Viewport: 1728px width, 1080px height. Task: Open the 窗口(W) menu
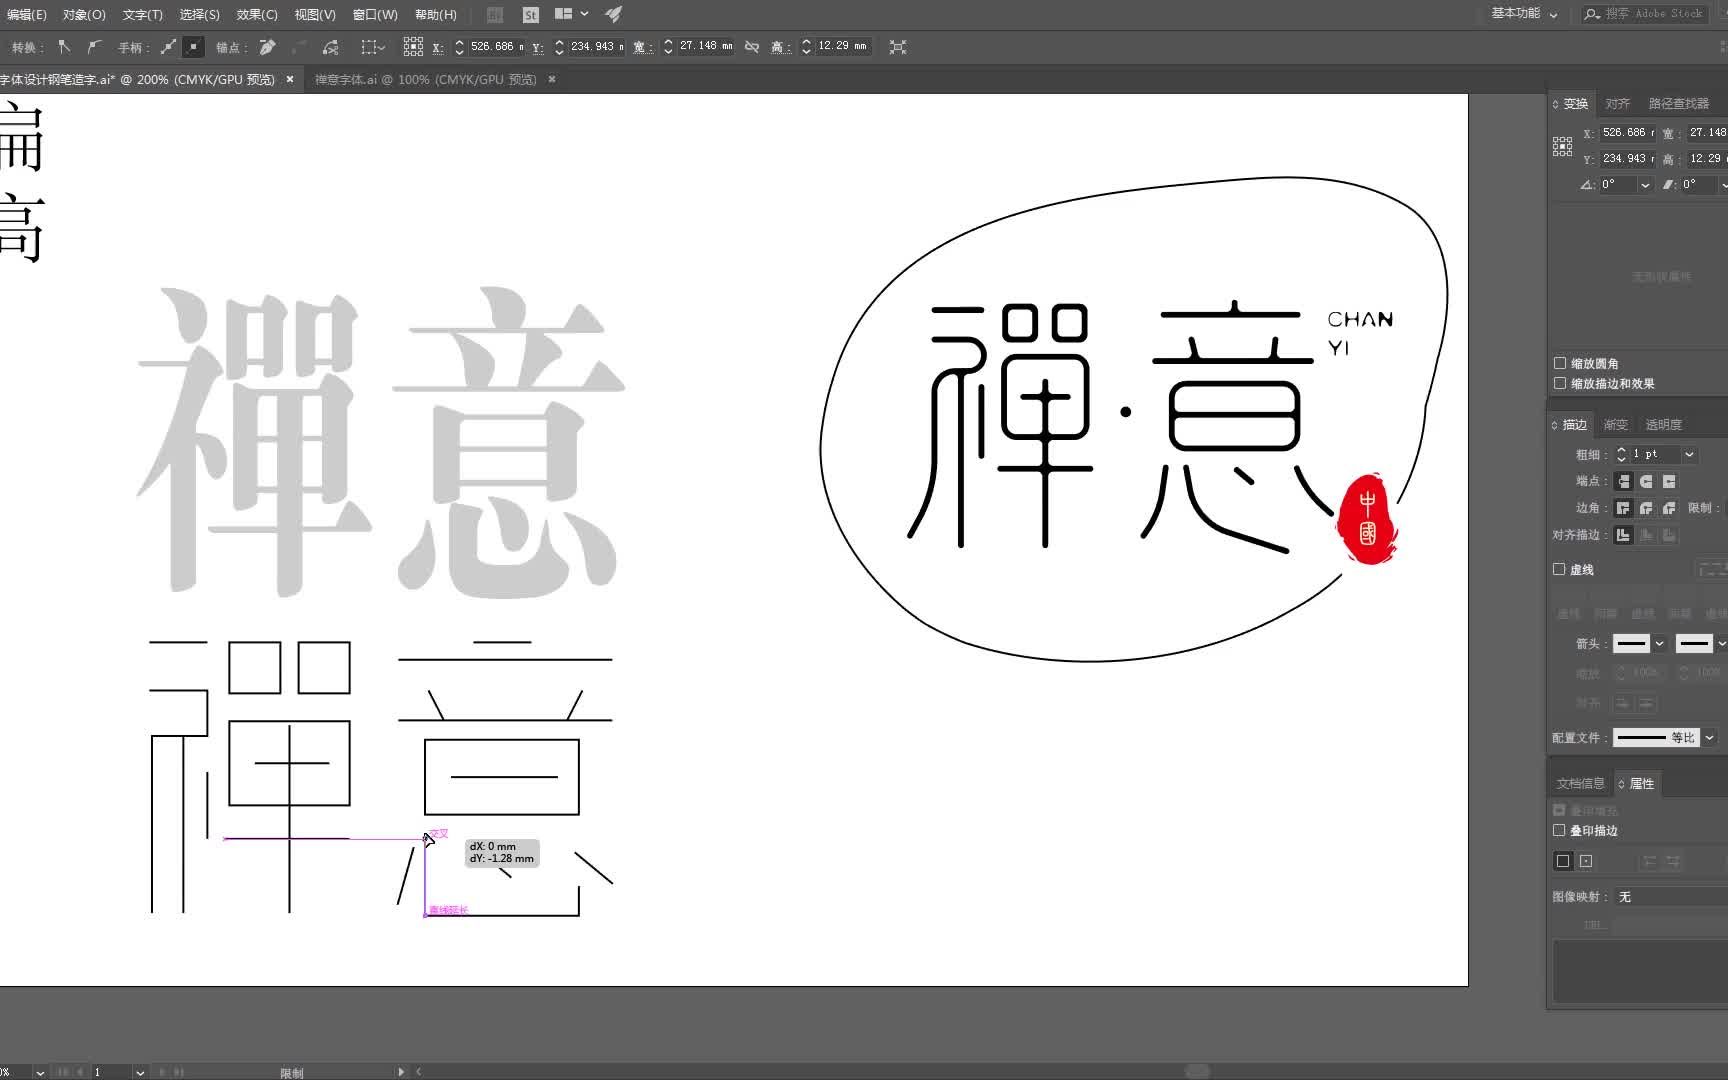(375, 15)
